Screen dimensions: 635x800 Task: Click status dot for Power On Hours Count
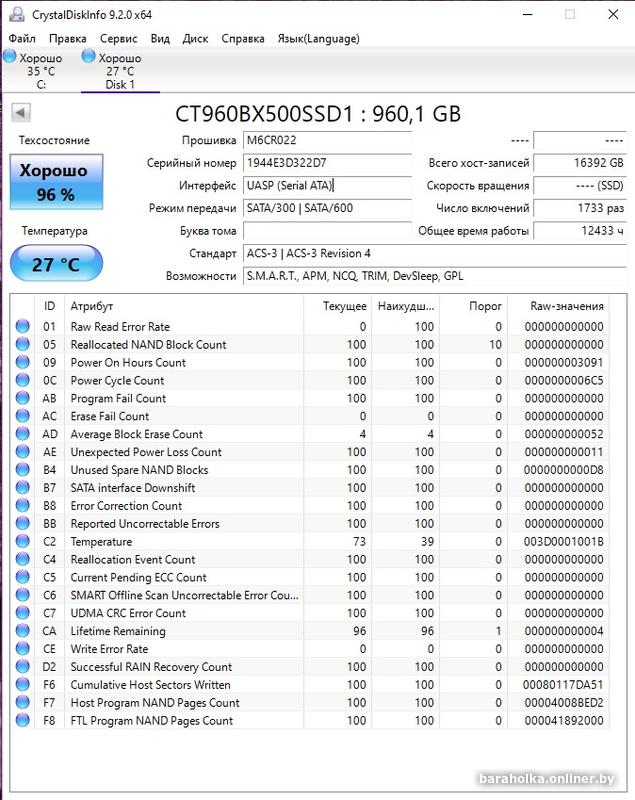(x=22, y=362)
